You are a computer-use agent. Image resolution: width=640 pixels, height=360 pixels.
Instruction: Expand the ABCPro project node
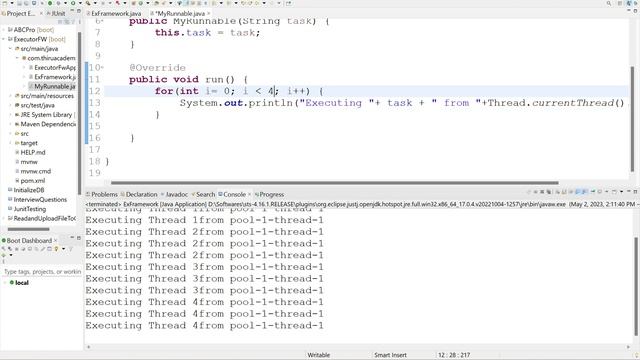pos(4,30)
